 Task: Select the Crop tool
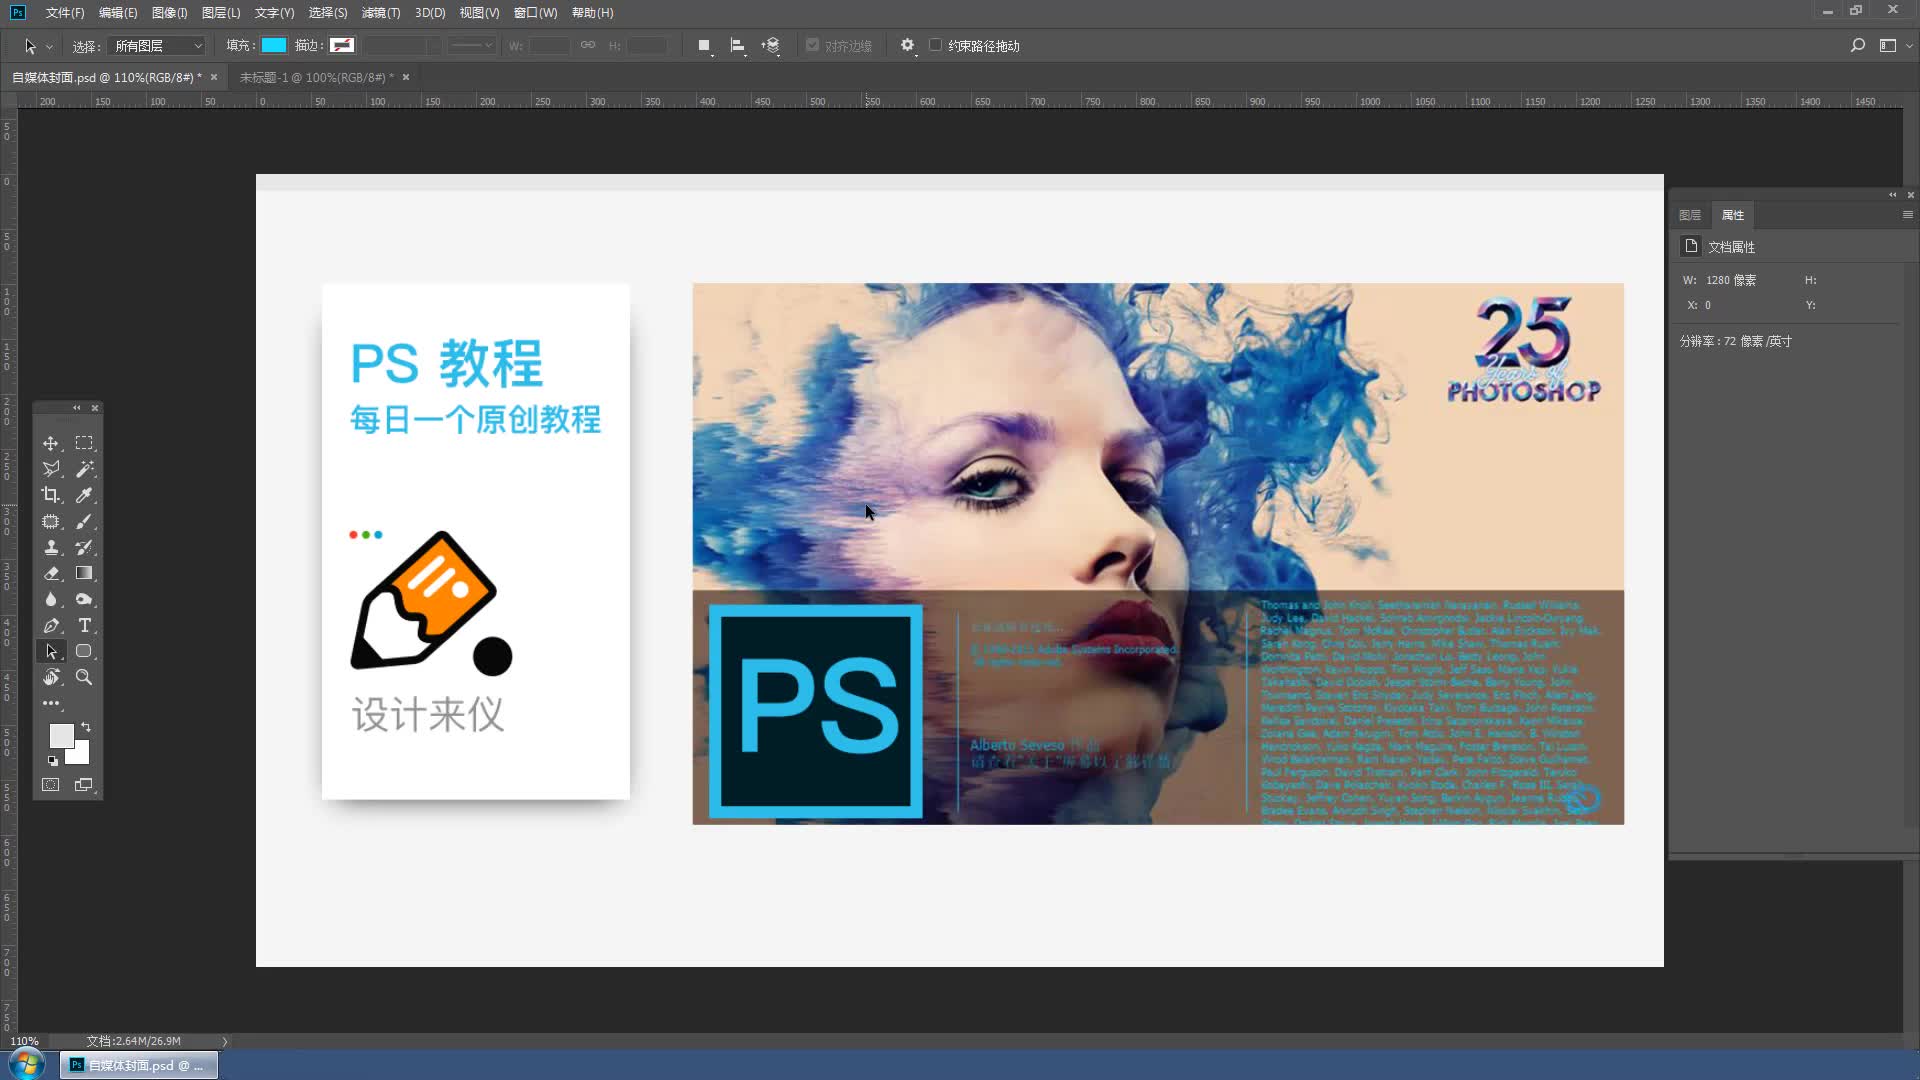(50, 495)
